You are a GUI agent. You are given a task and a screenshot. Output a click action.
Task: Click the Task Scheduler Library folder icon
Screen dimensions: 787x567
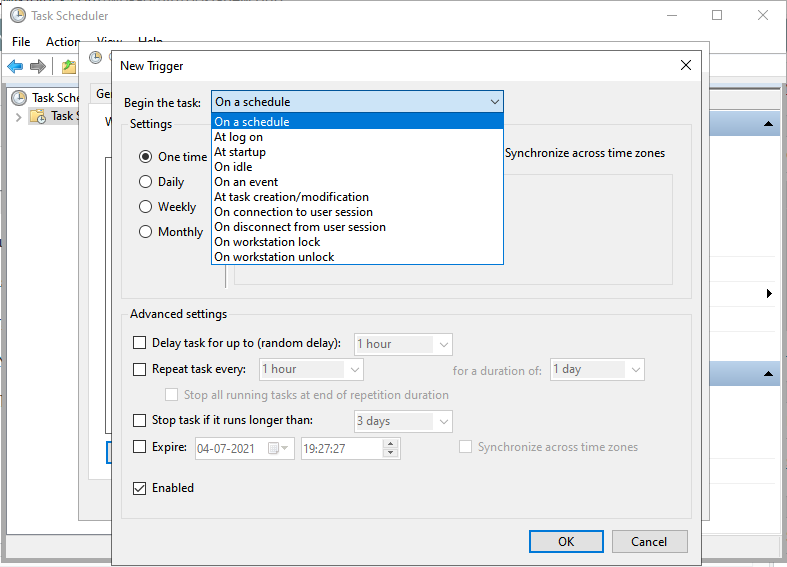pos(38,116)
